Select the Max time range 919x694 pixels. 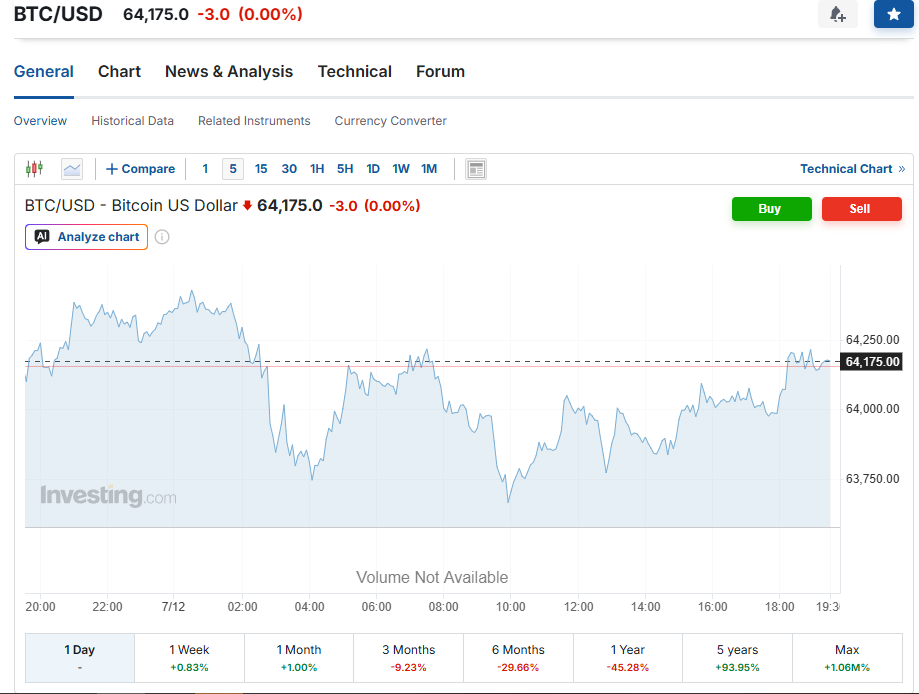pos(847,658)
